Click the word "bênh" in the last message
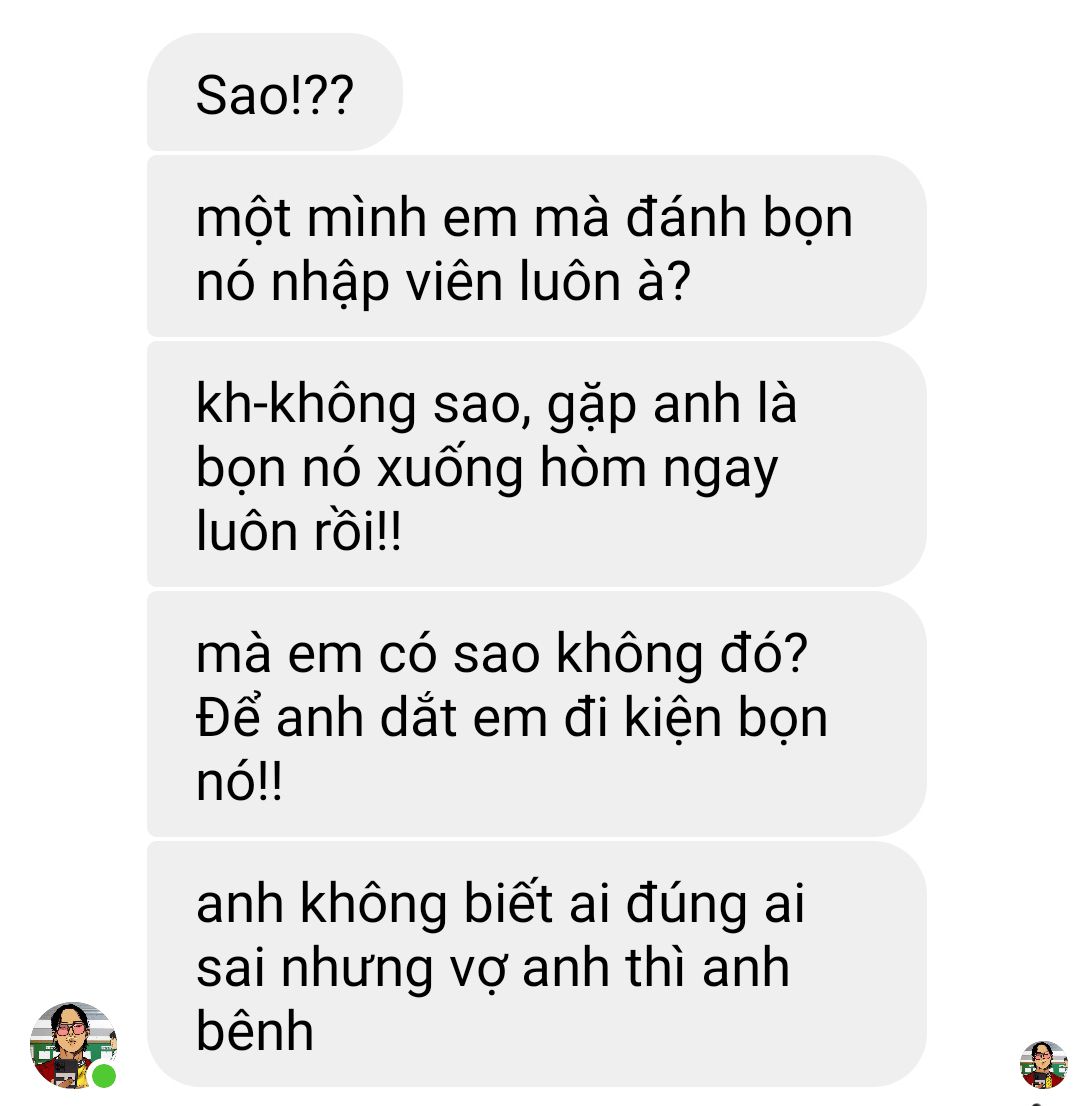The height and width of the screenshot is (1106, 1080). coord(255,1031)
